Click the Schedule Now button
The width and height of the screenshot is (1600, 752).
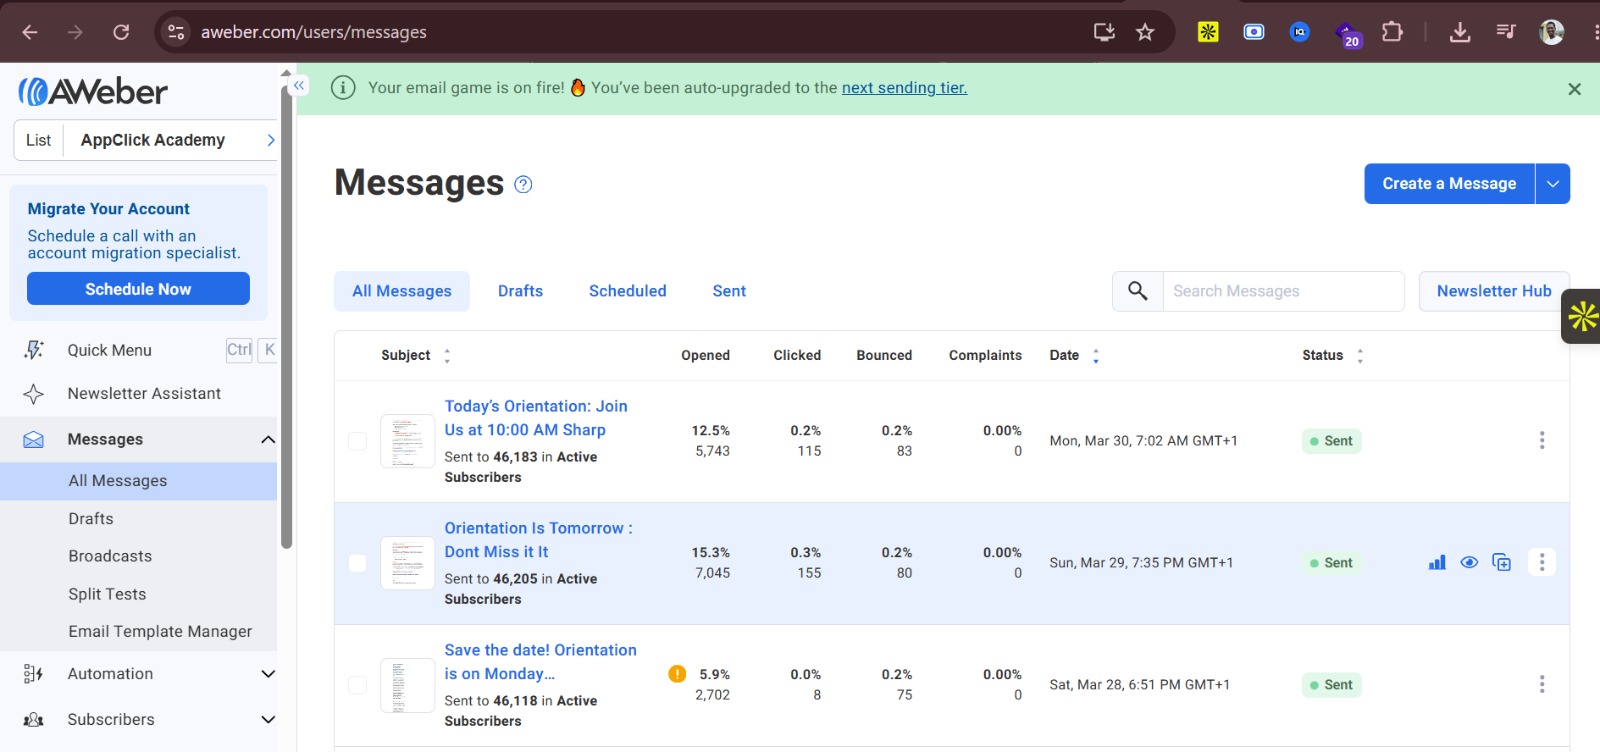[138, 289]
